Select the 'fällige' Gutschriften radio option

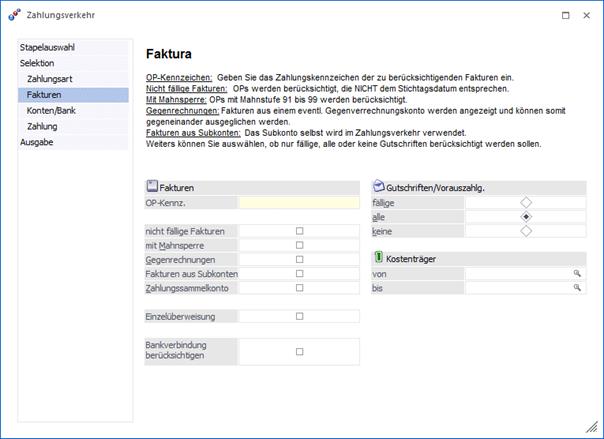pyautogui.click(x=526, y=202)
